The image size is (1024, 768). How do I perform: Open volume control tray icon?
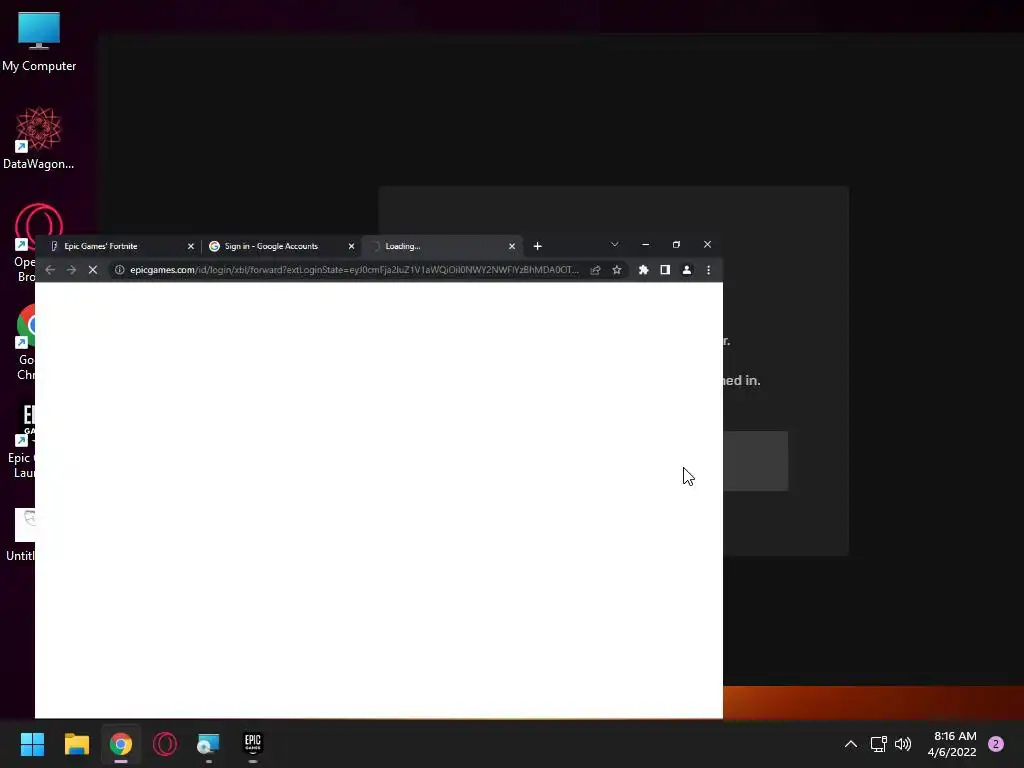click(x=903, y=744)
